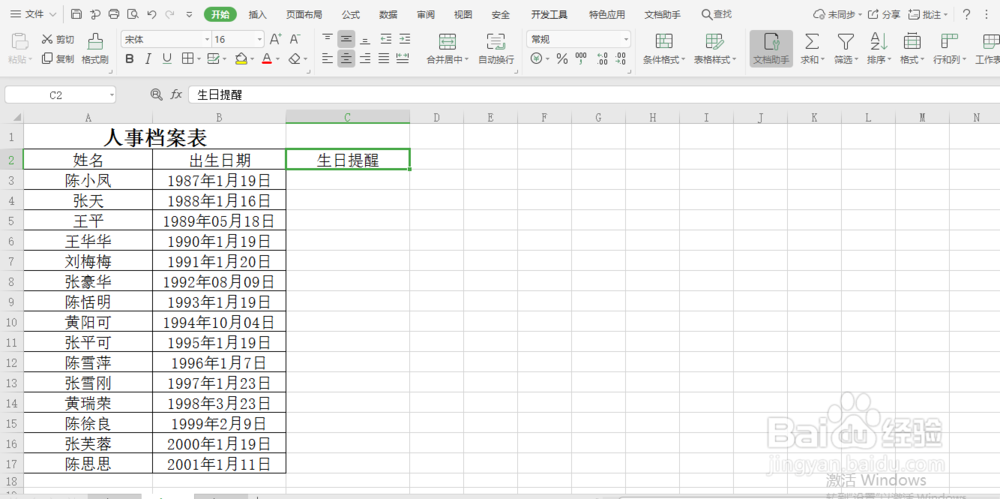Open Print Preview icon
This screenshot has width=1000, height=499.
pyautogui.click(x=133, y=14)
